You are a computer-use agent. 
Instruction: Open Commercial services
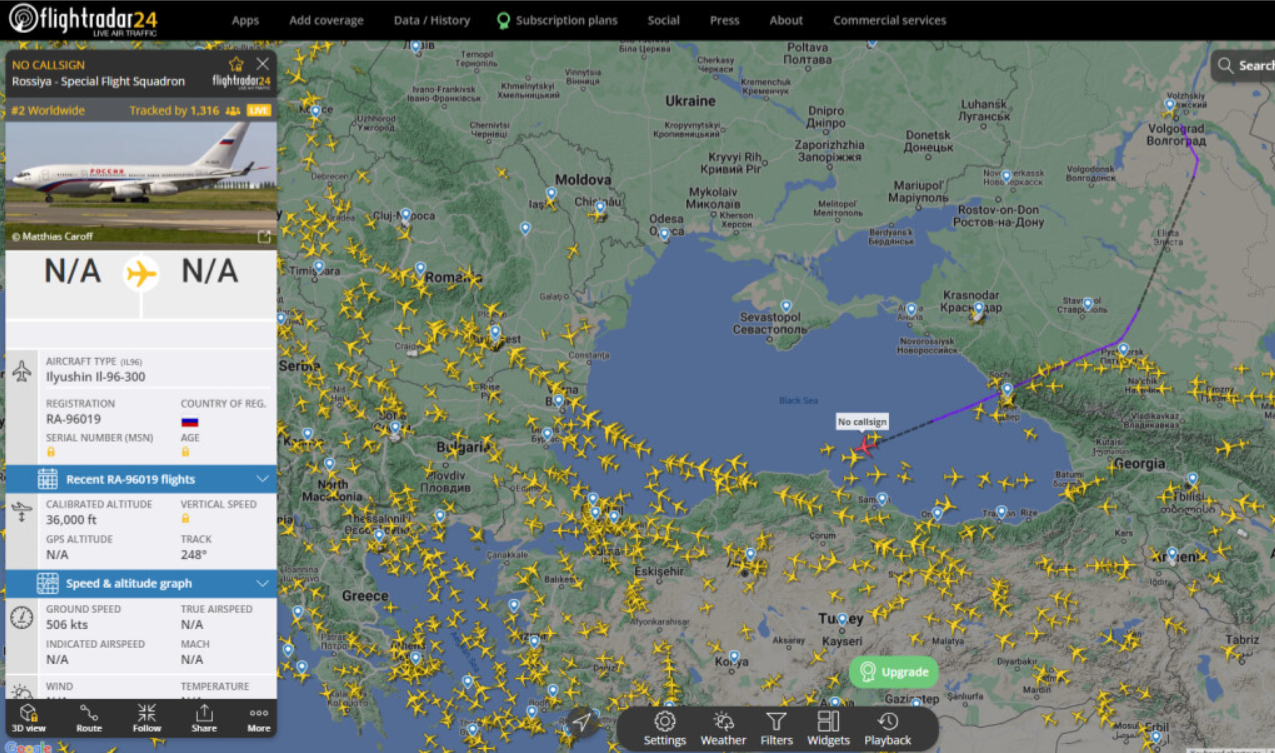pyautogui.click(x=889, y=20)
